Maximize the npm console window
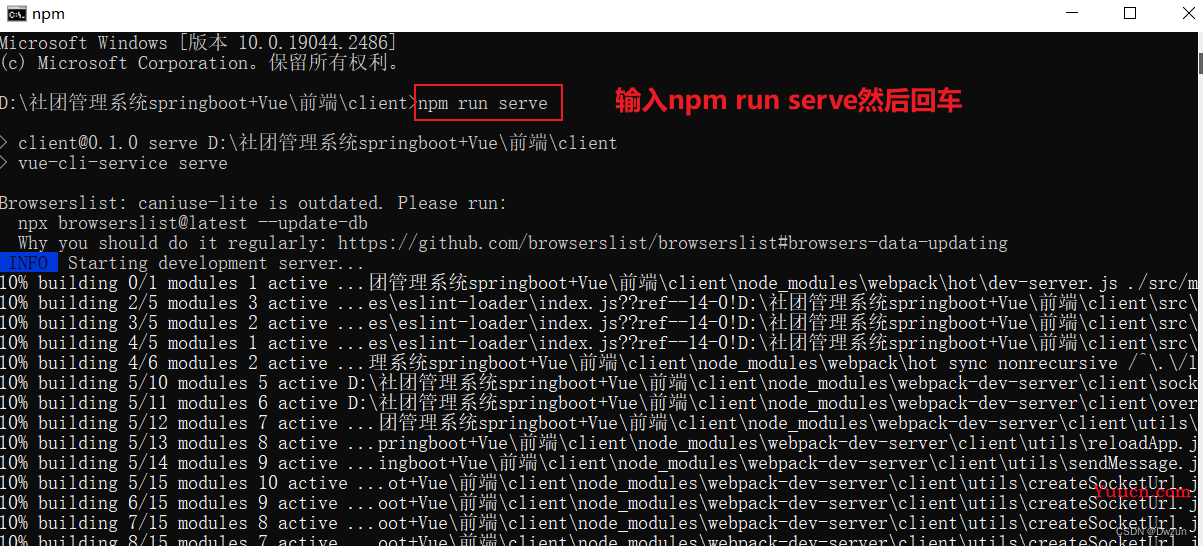This screenshot has width=1203, height=546. pyautogui.click(x=1130, y=13)
